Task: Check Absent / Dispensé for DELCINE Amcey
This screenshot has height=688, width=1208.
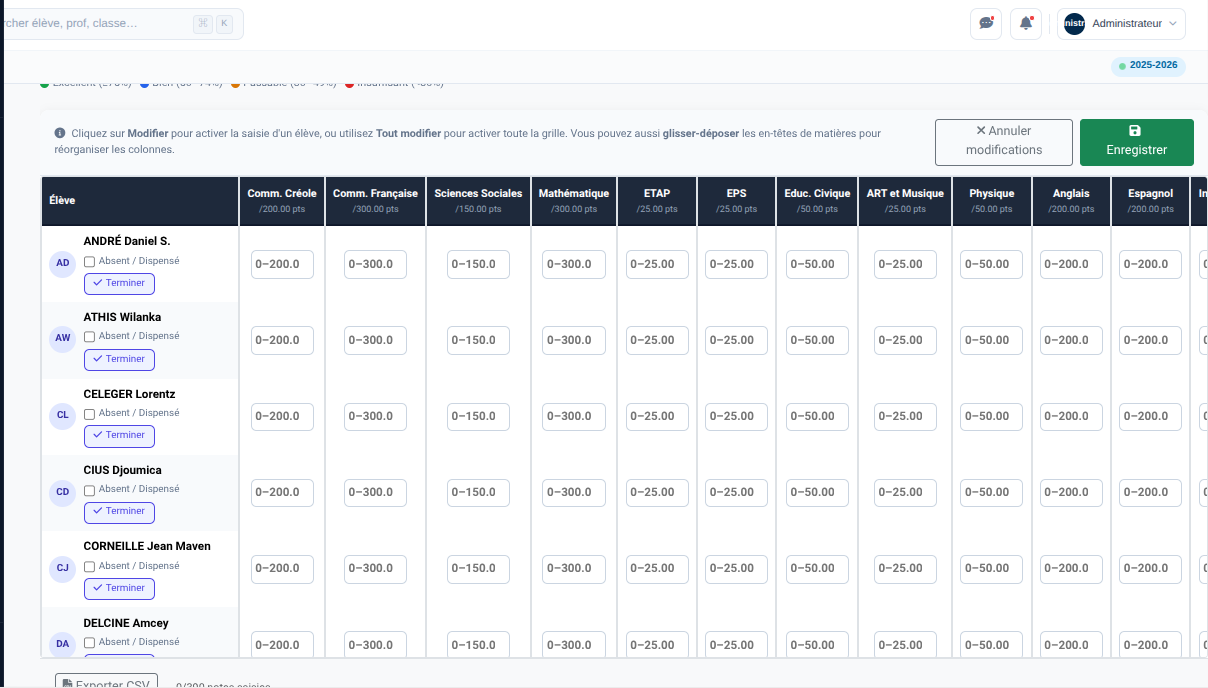Action: (x=89, y=642)
